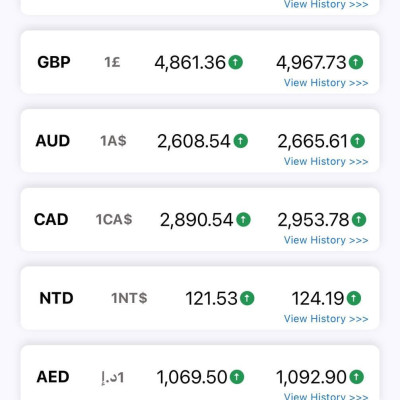Click green up arrow beside AUD 2,608.54

coord(241,141)
